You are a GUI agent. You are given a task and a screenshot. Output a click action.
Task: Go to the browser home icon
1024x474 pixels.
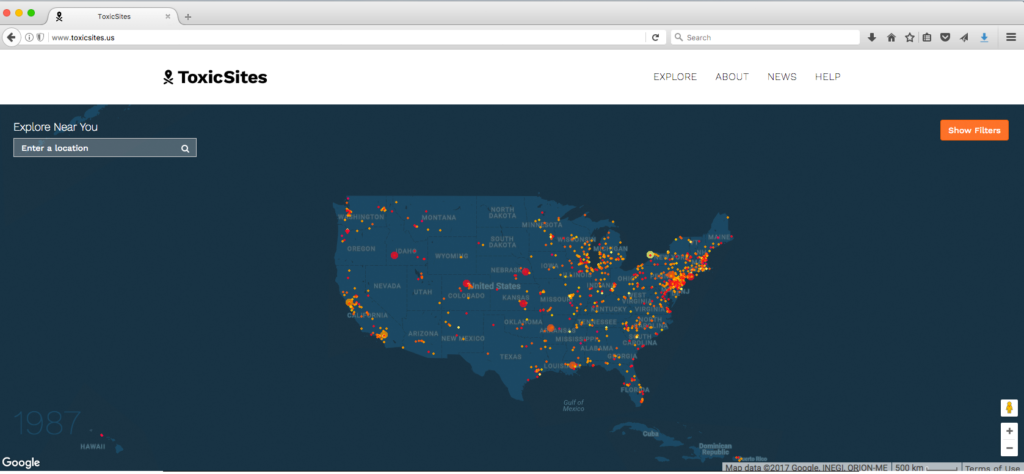pyautogui.click(x=891, y=38)
